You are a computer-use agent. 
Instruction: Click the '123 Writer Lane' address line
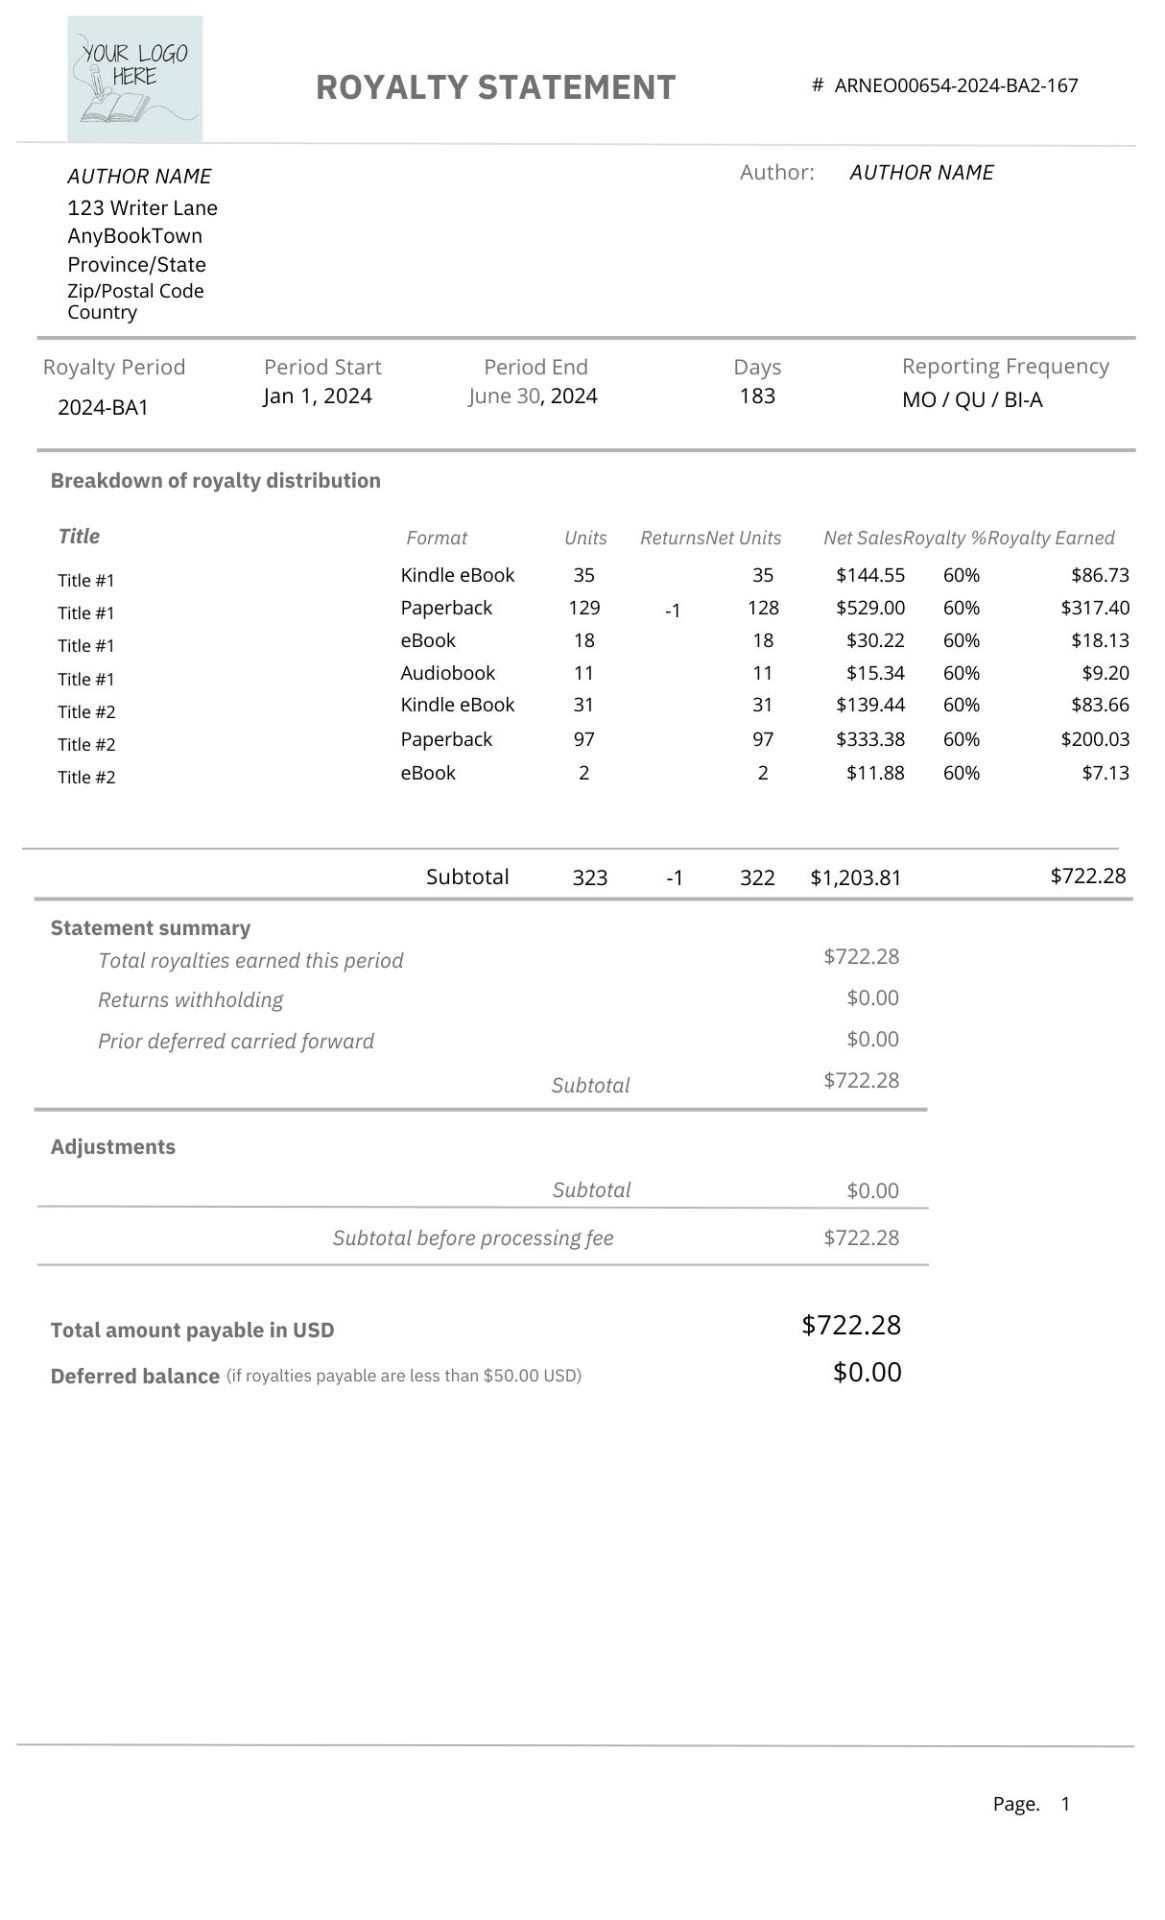click(x=142, y=208)
